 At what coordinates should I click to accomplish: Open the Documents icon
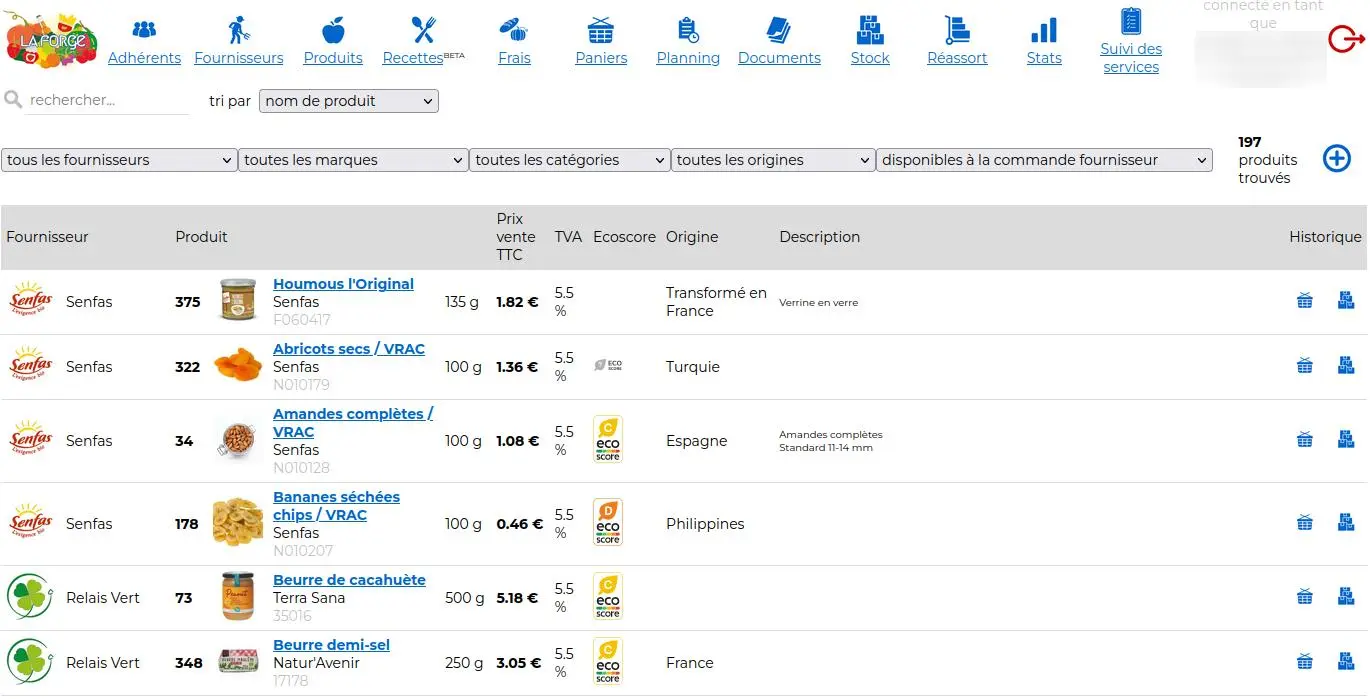(x=779, y=30)
